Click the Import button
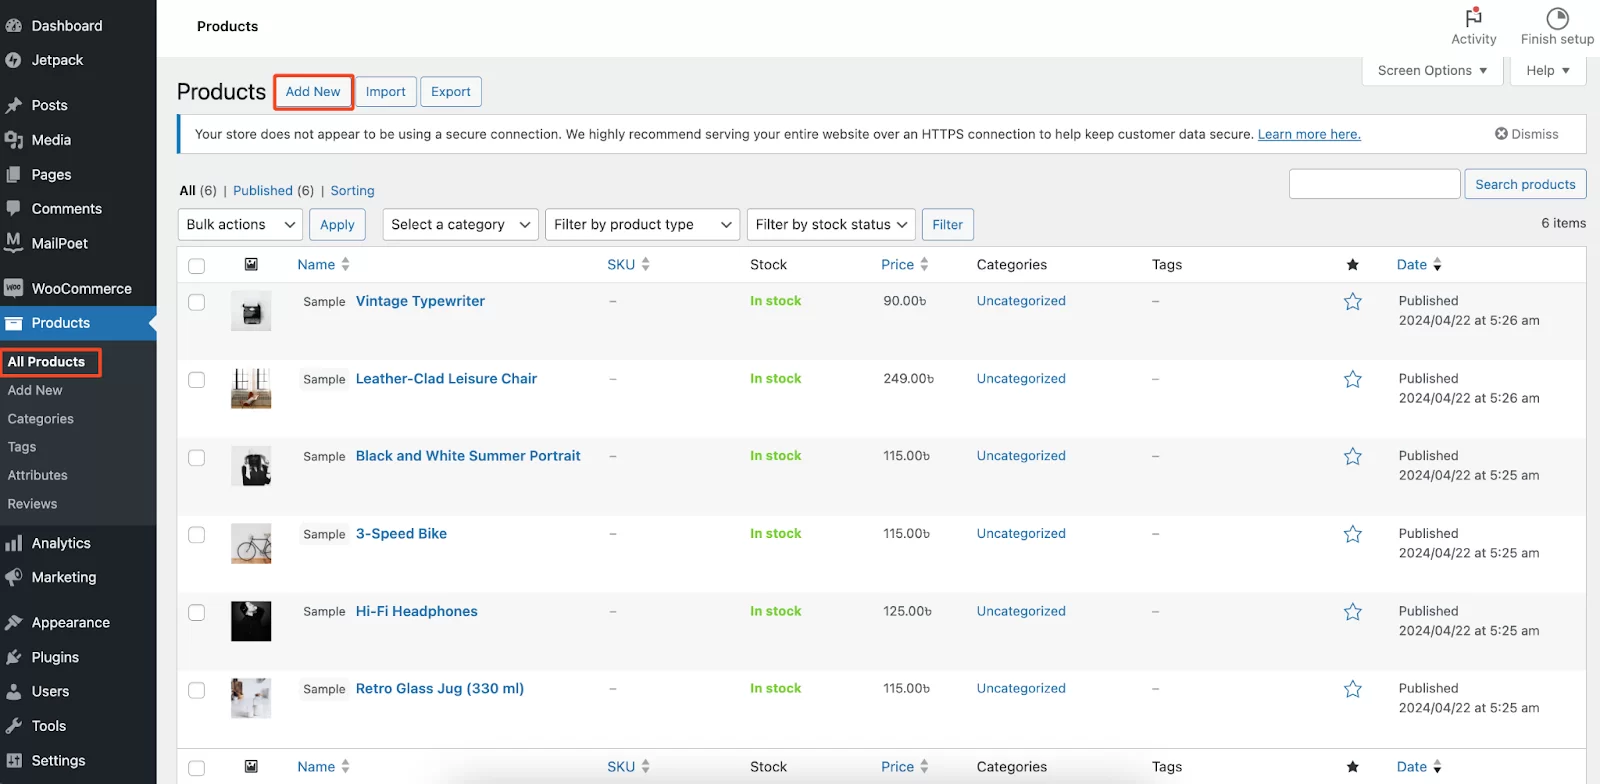 tap(385, 91)
